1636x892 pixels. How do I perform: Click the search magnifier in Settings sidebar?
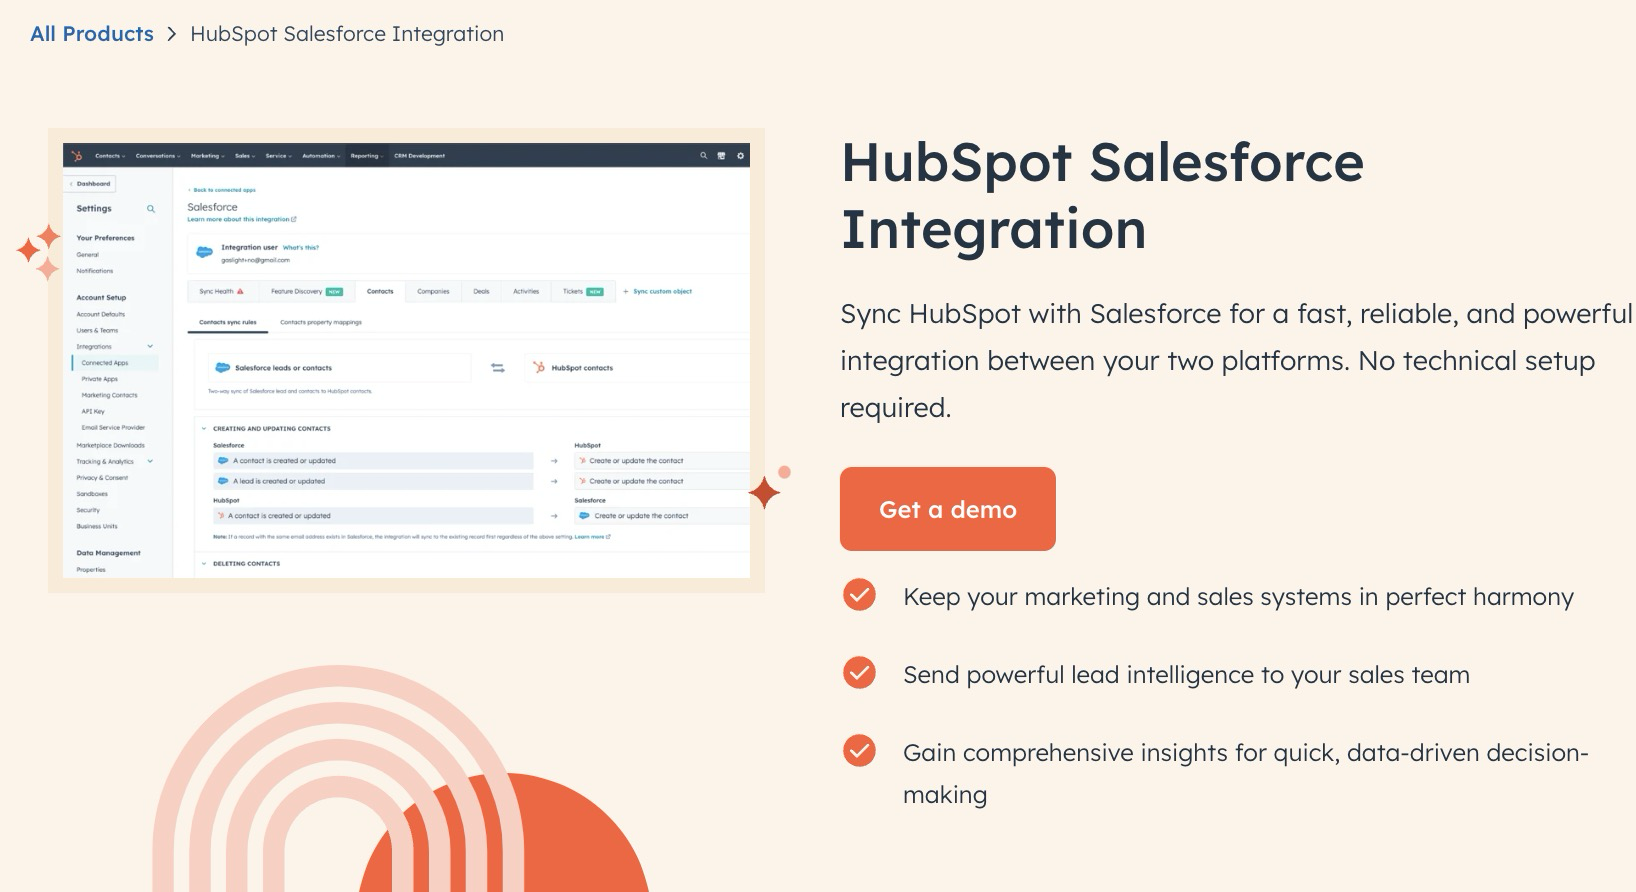(x=151, y=209)
